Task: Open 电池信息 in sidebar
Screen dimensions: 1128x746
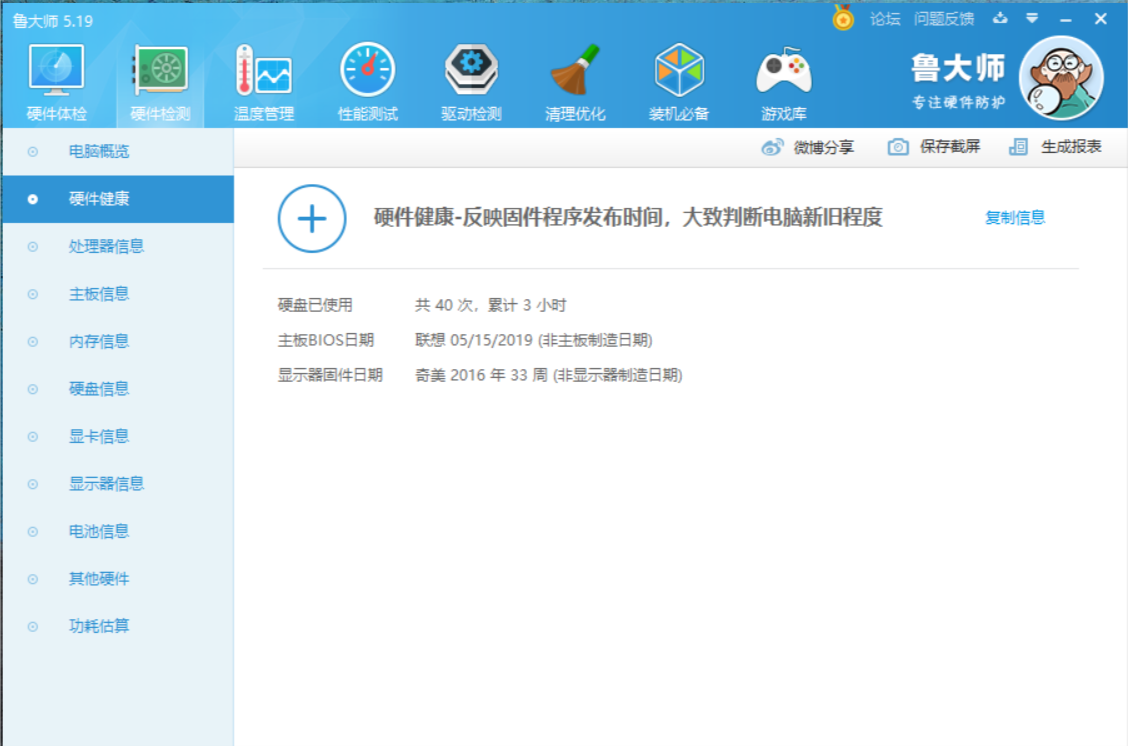Action: (x=118, y=532)
